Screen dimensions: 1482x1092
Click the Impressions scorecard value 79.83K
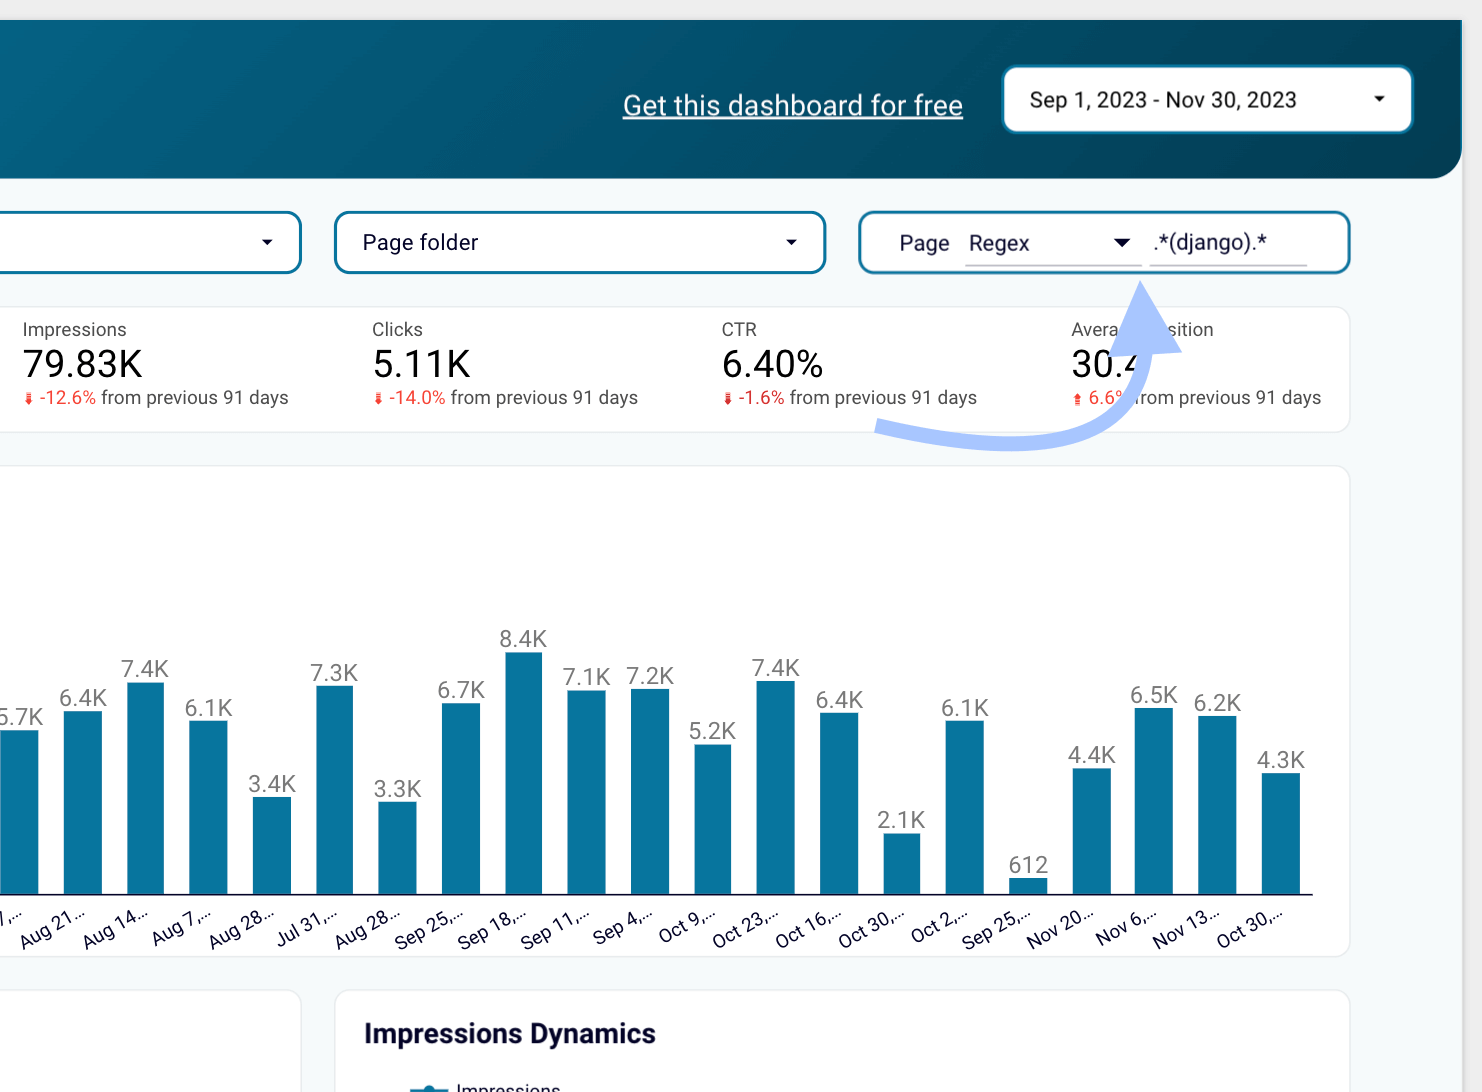click(83, 364)
